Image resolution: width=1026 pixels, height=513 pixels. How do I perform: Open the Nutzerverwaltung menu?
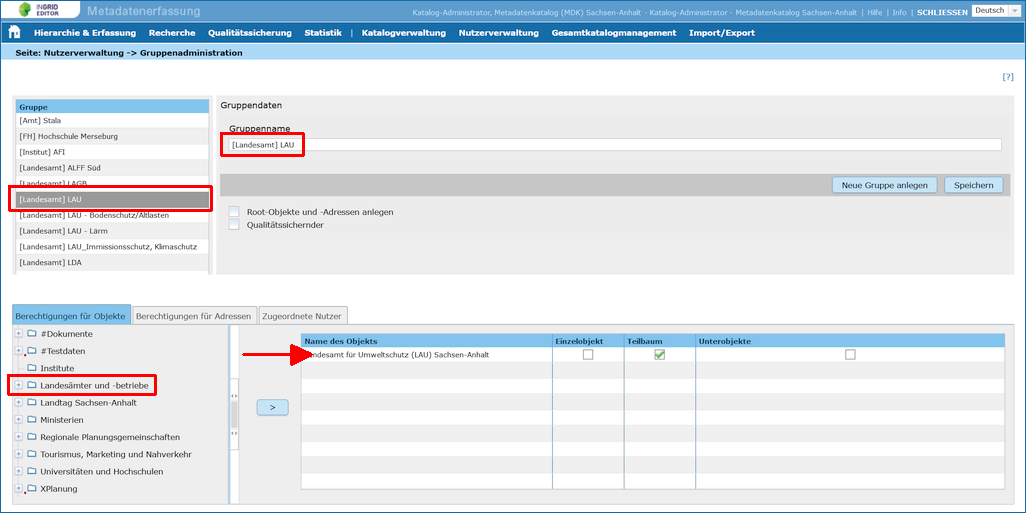coord(499,33)
